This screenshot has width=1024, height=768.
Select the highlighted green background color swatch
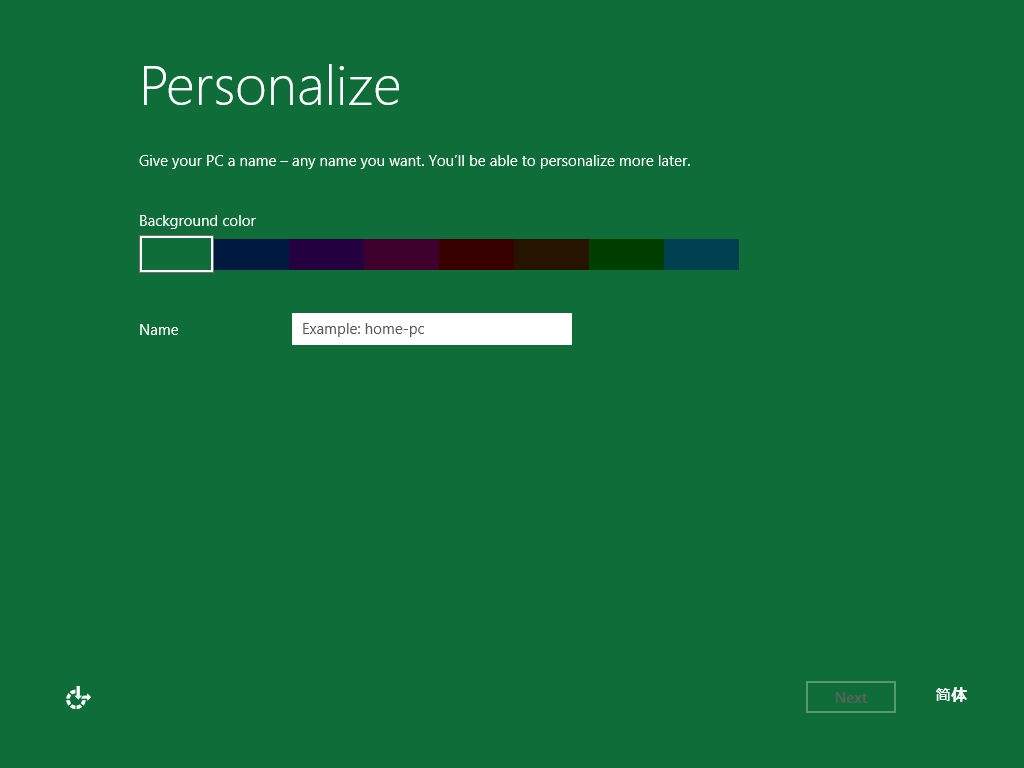tap(176, 254)
